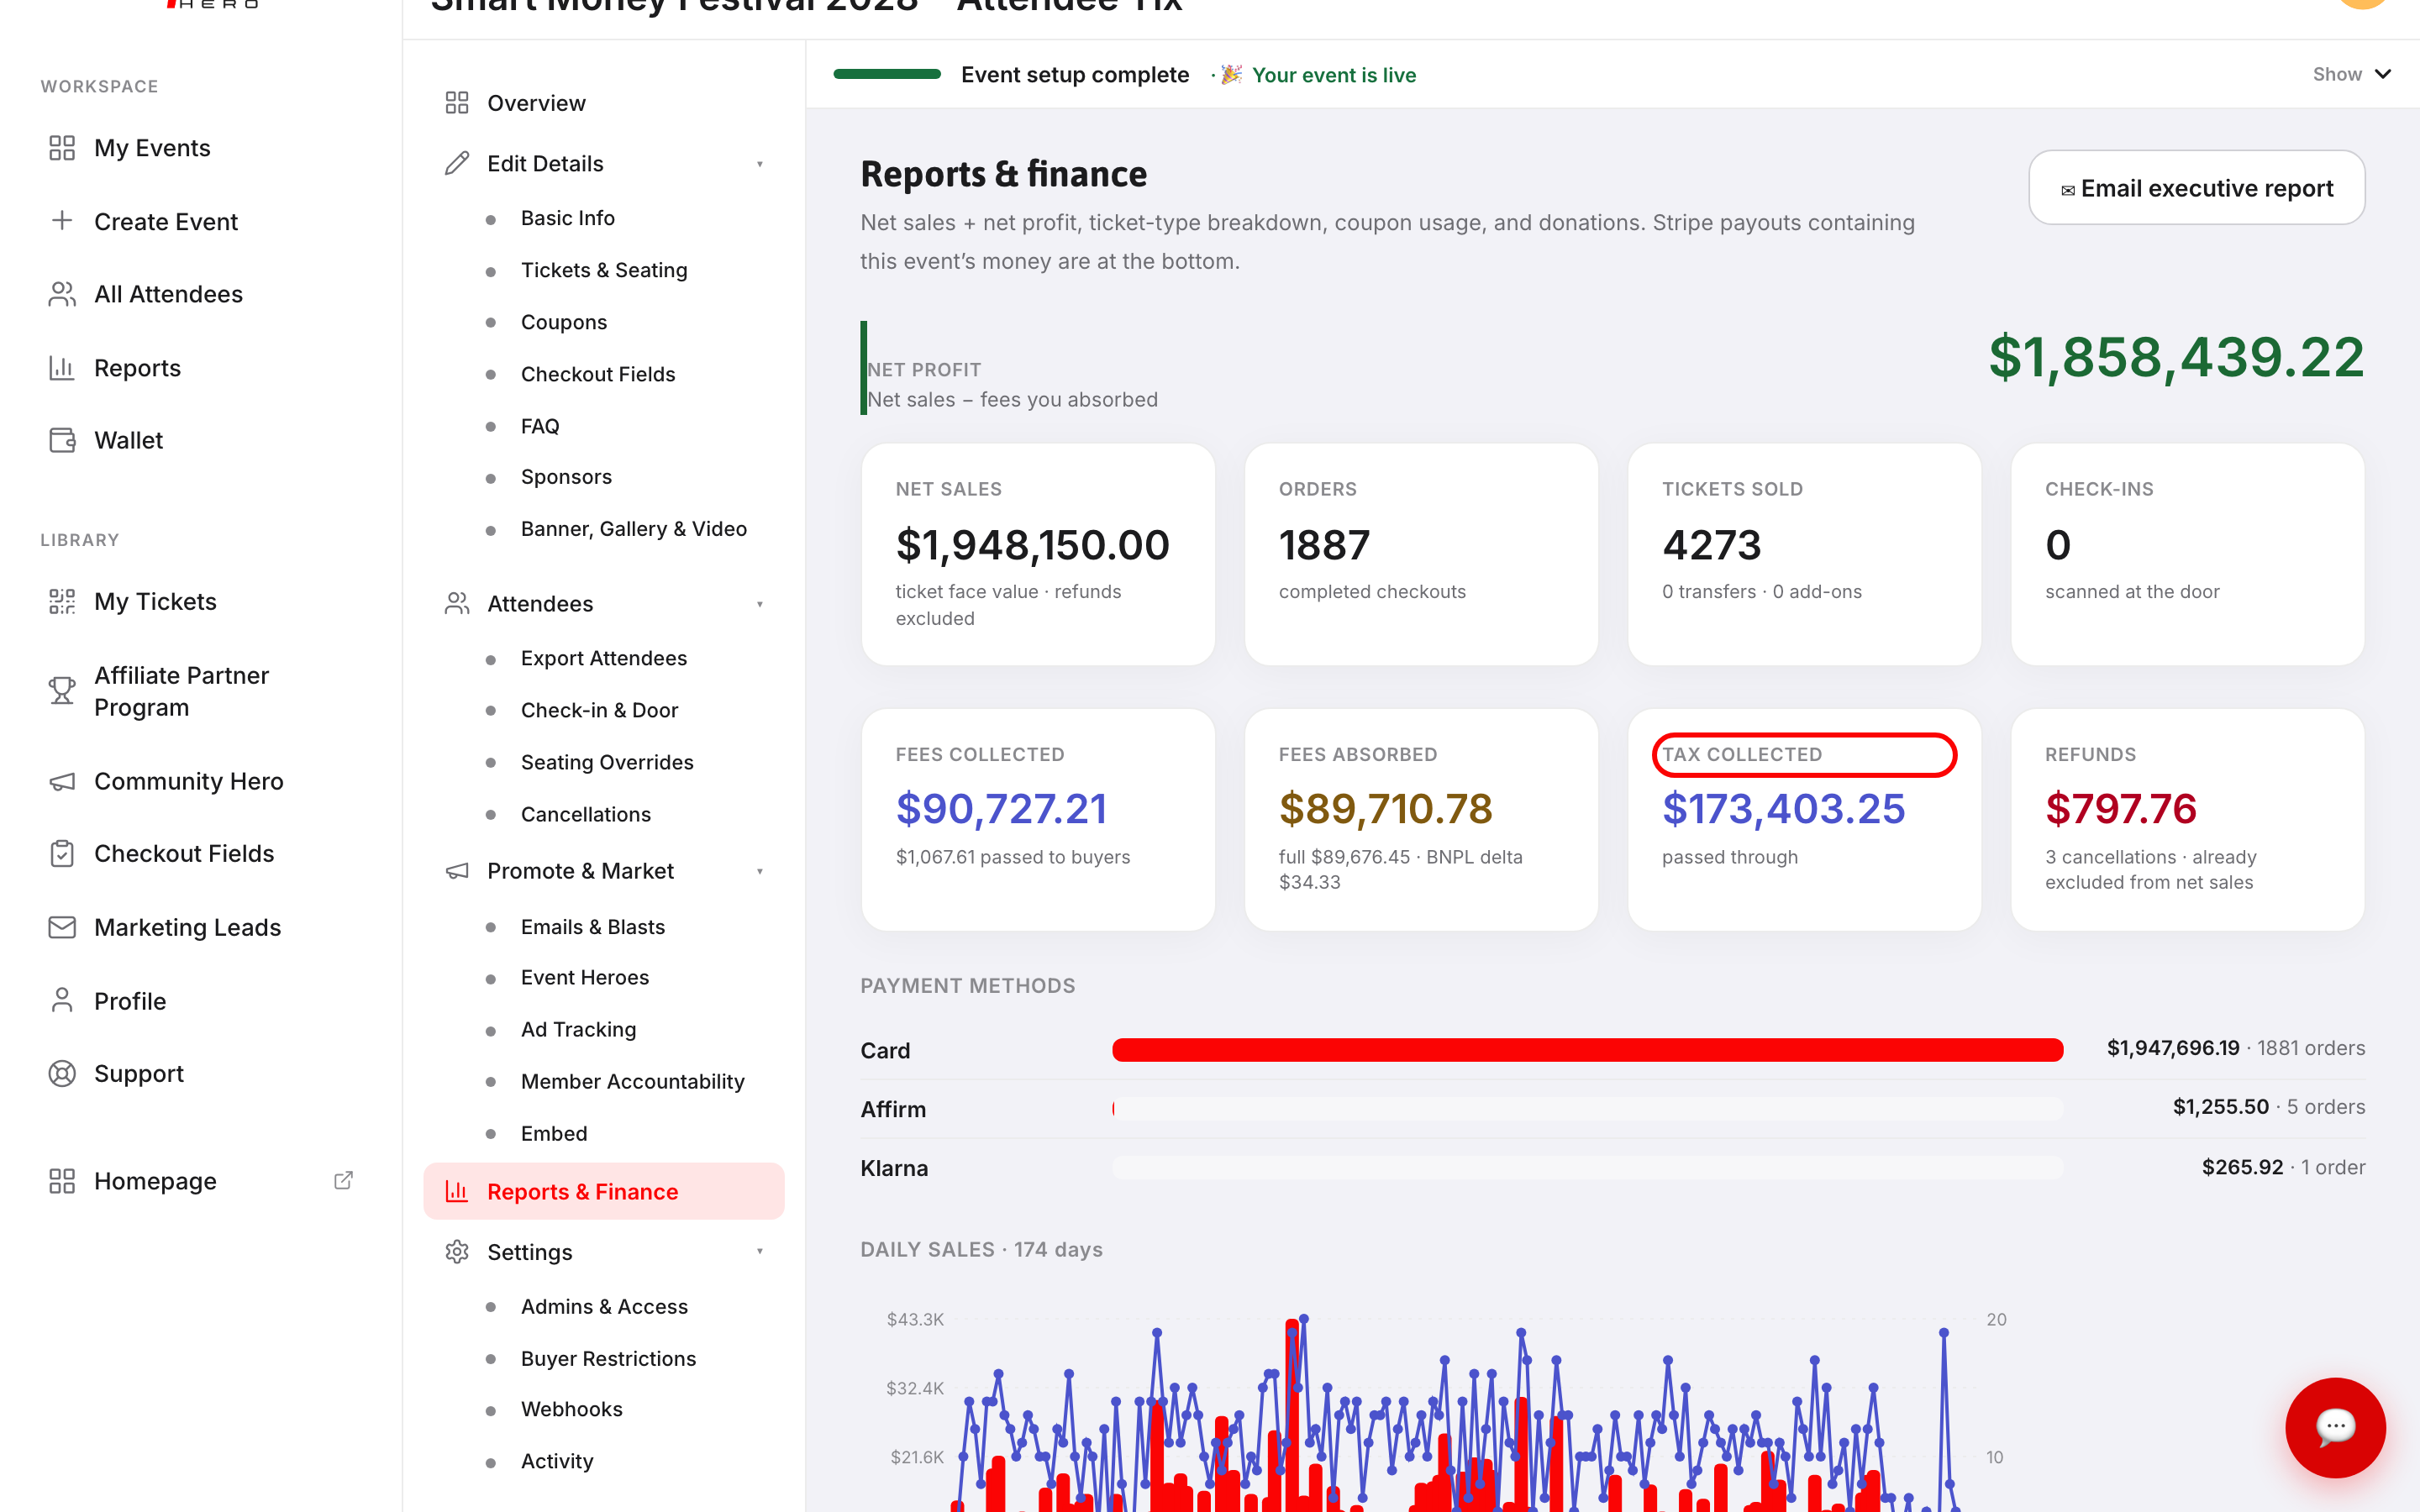
Task: Go to Sponsors
Action: 566,477
